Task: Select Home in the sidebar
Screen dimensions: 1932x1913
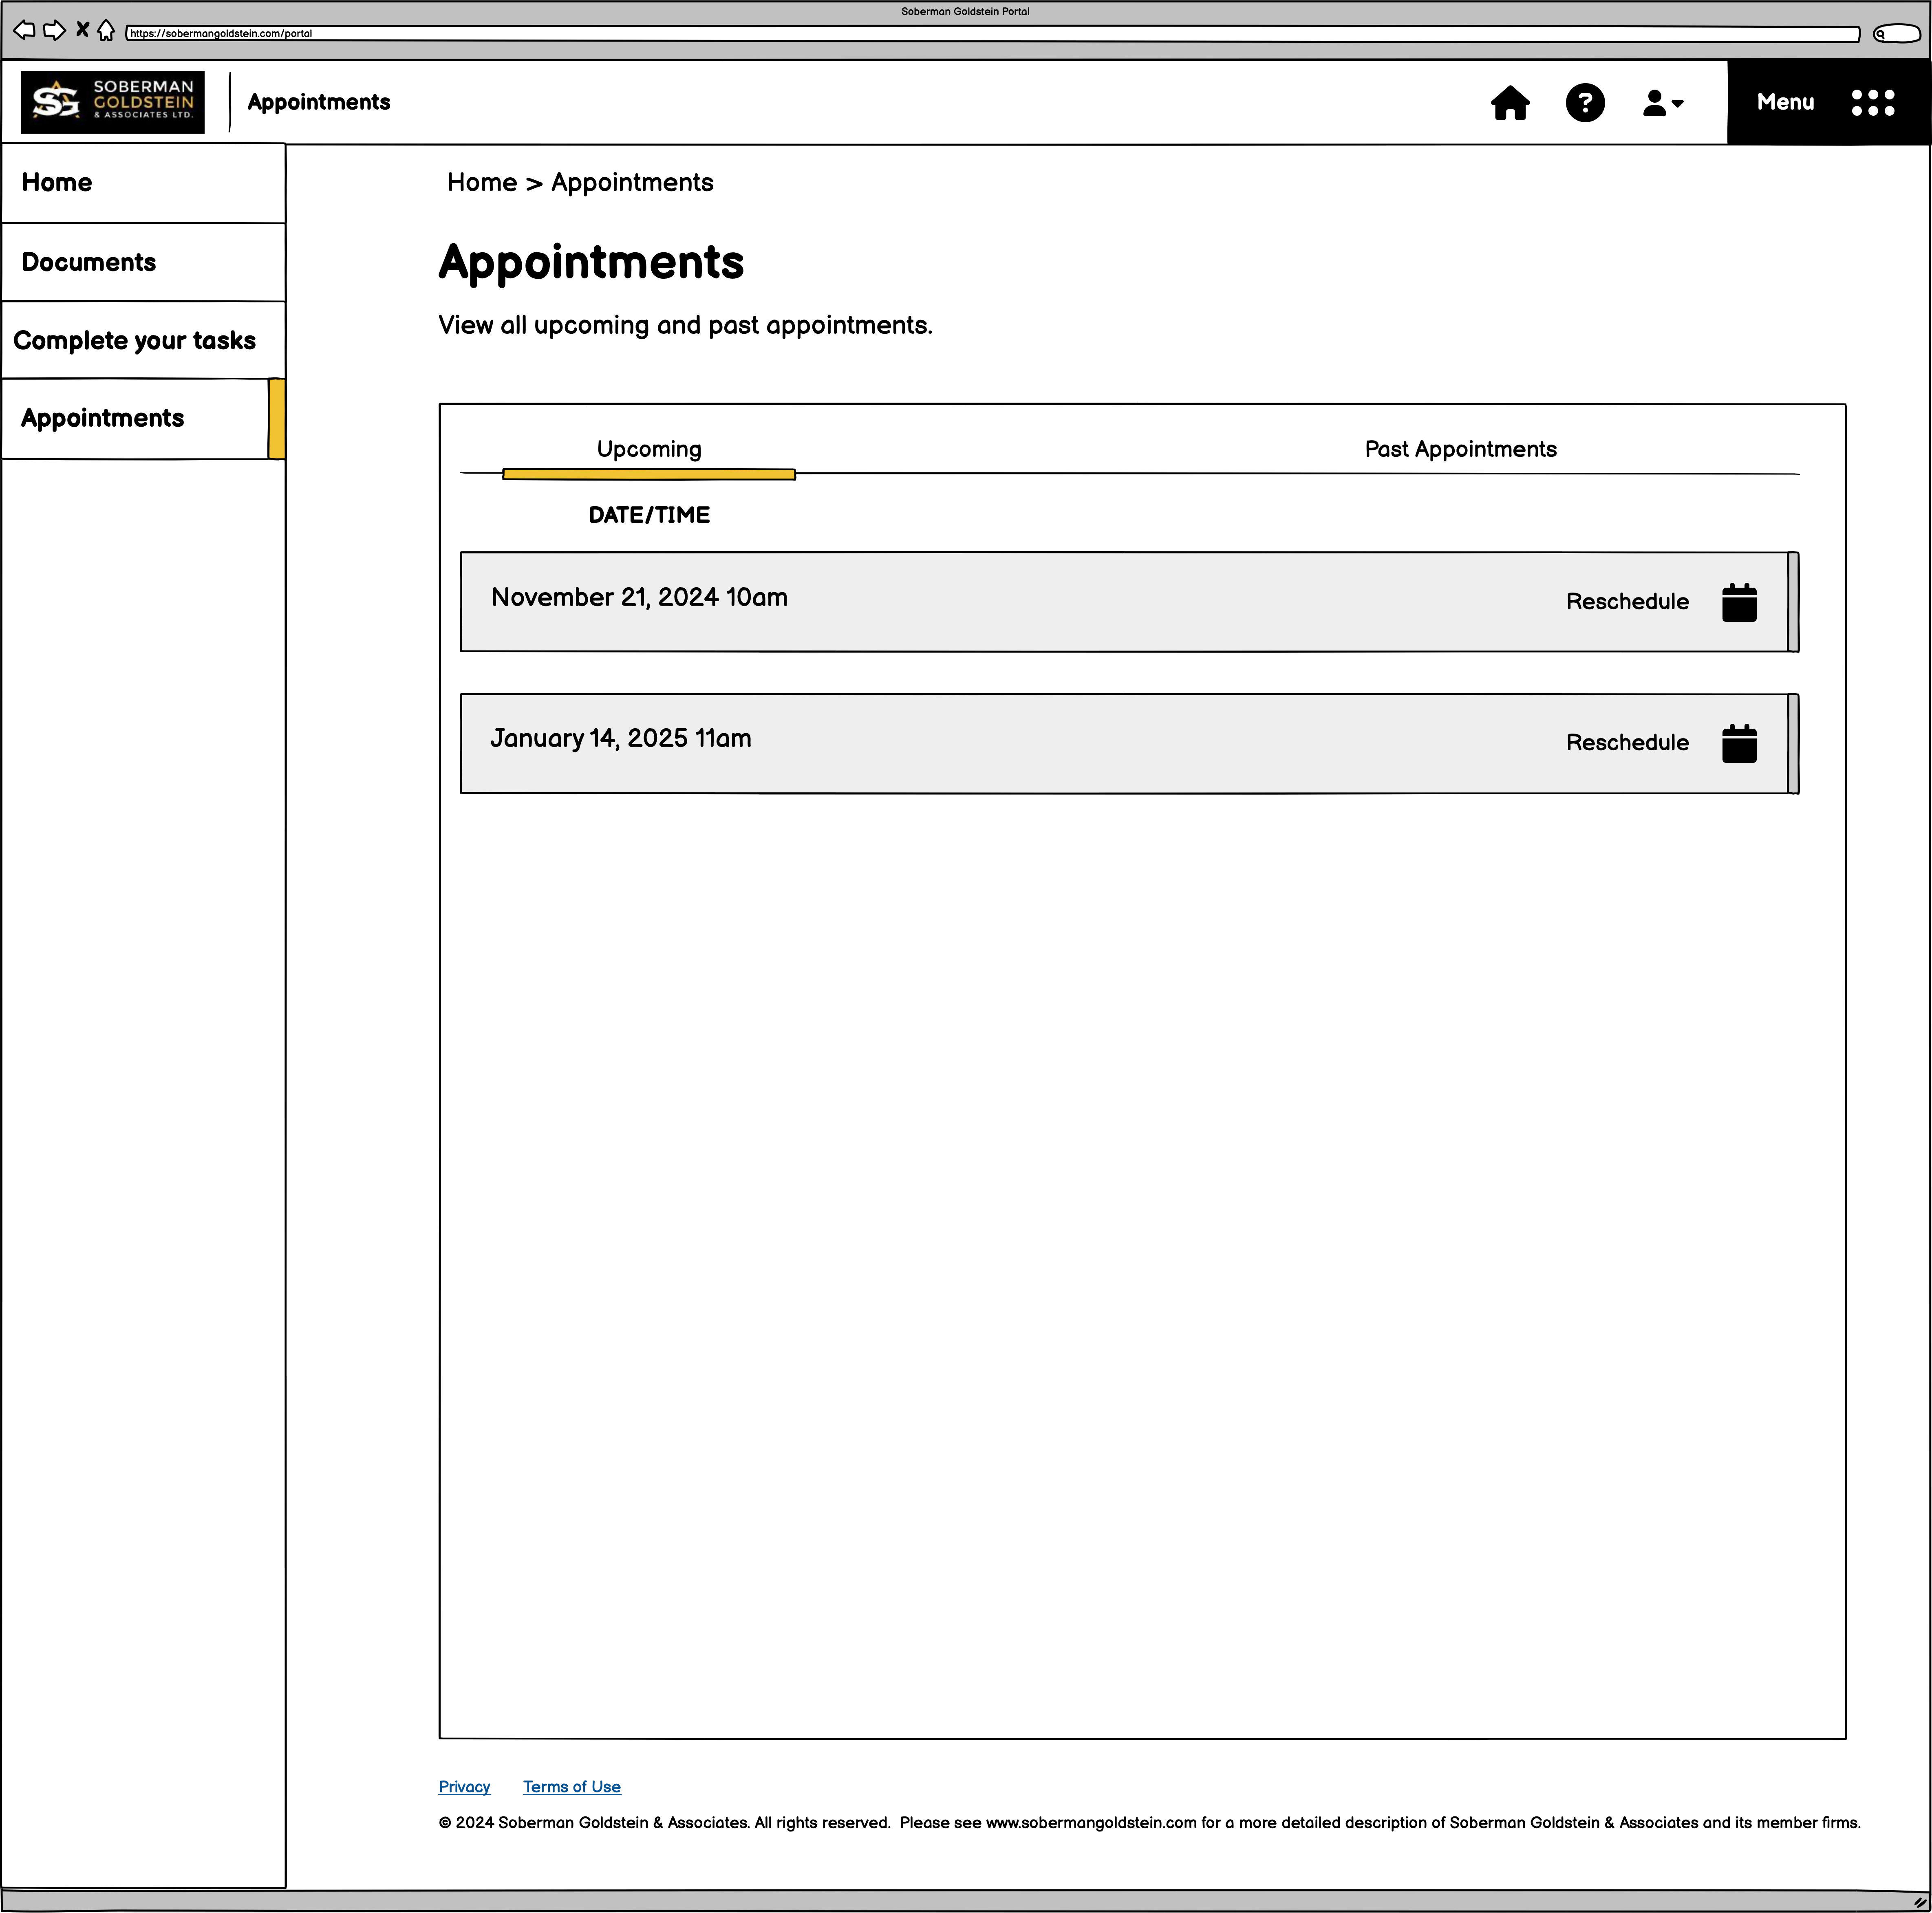Action: (x=144, y=183)
